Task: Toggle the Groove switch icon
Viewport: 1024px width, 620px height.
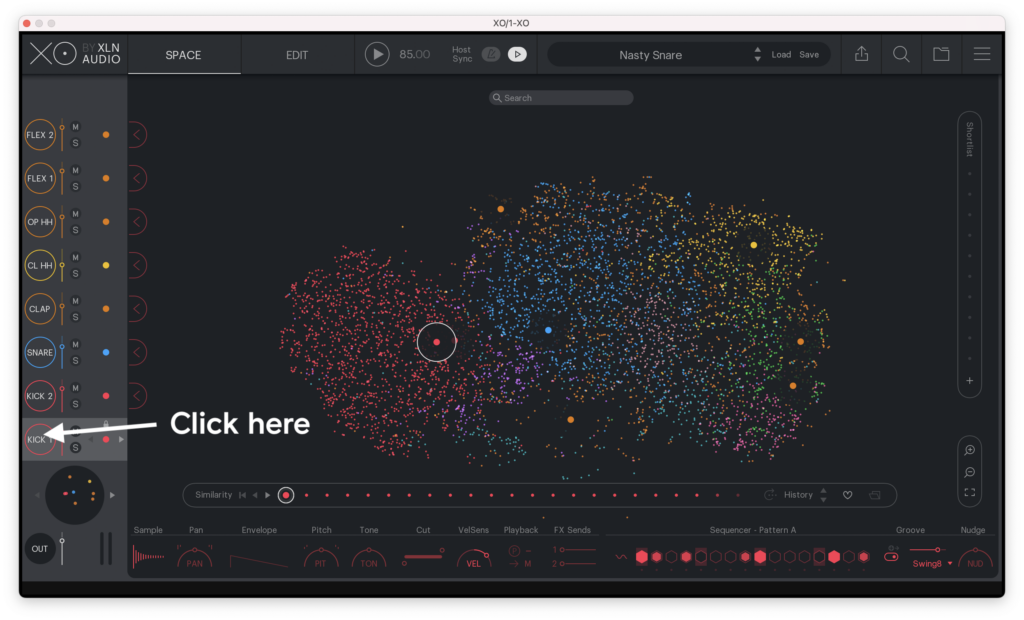Action: (x=891, y=557)
